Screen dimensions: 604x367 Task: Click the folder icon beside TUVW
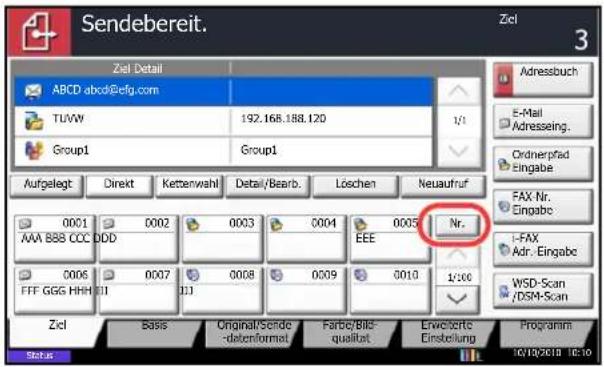coord(34,121)
